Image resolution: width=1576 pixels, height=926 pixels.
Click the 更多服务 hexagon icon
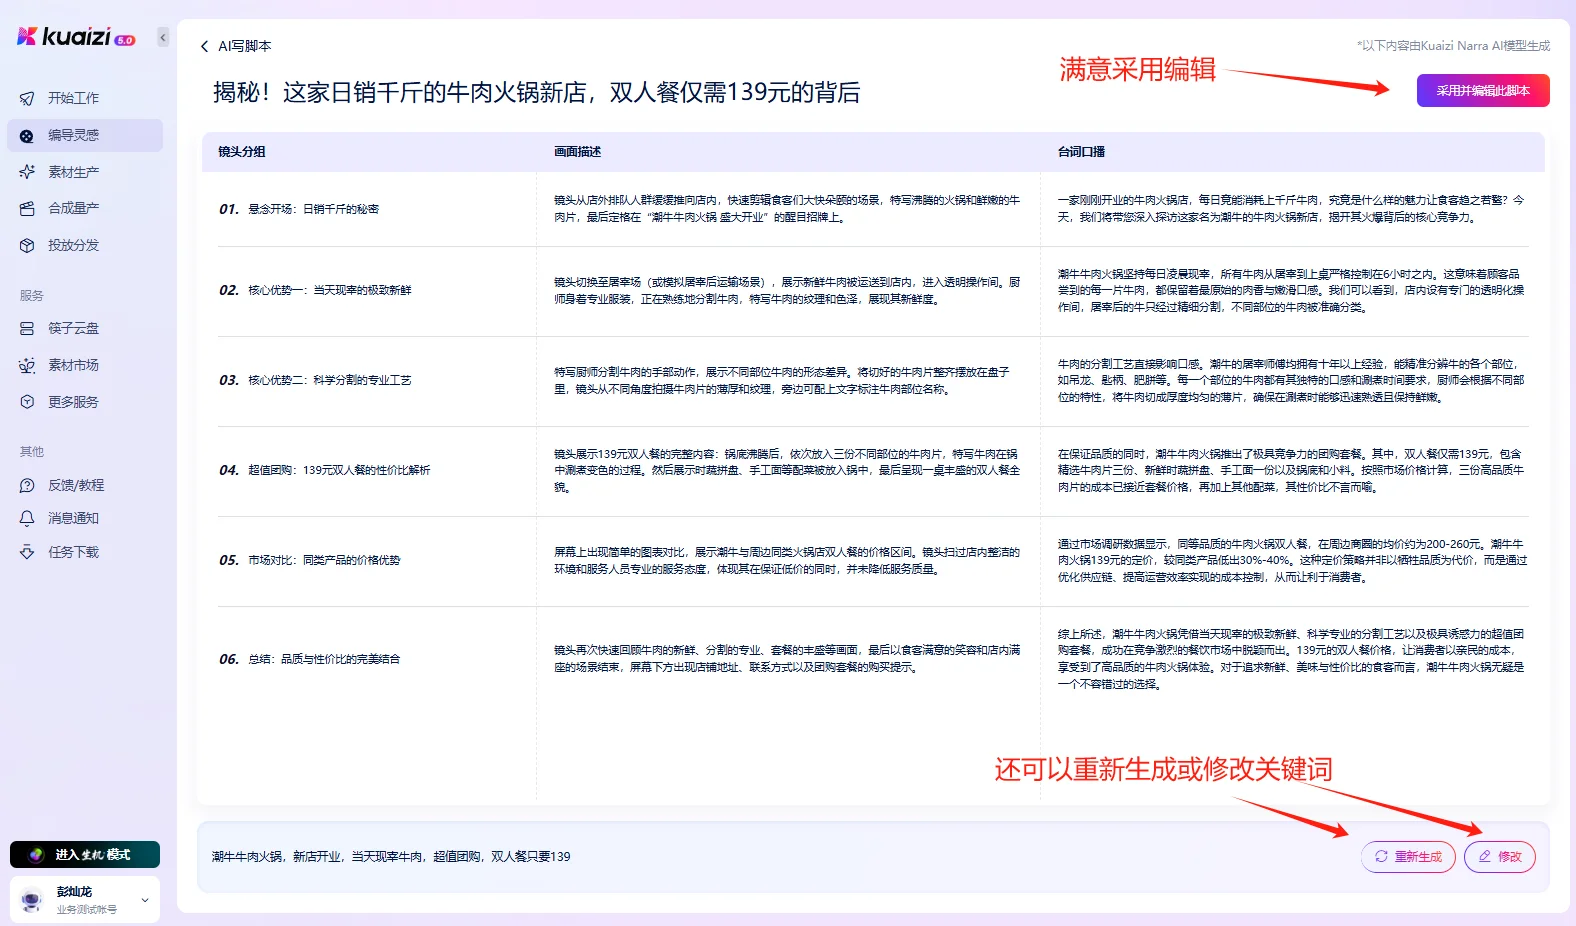point(27,402)
